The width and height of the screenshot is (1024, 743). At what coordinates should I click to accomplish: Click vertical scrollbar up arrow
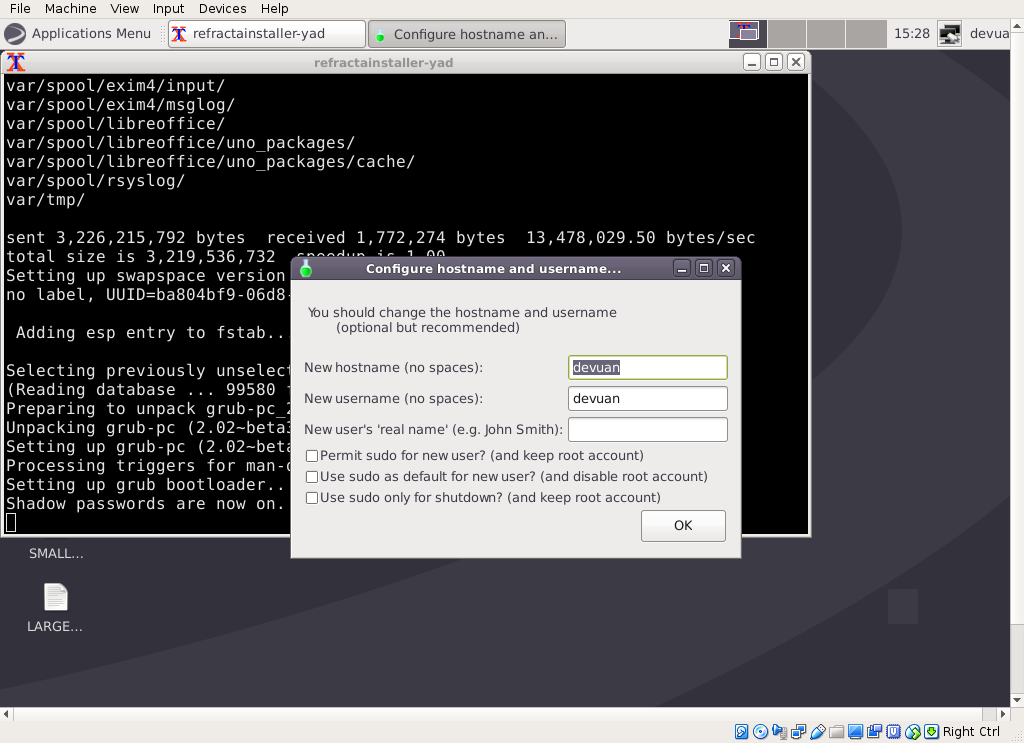[x=1017, y=26]
